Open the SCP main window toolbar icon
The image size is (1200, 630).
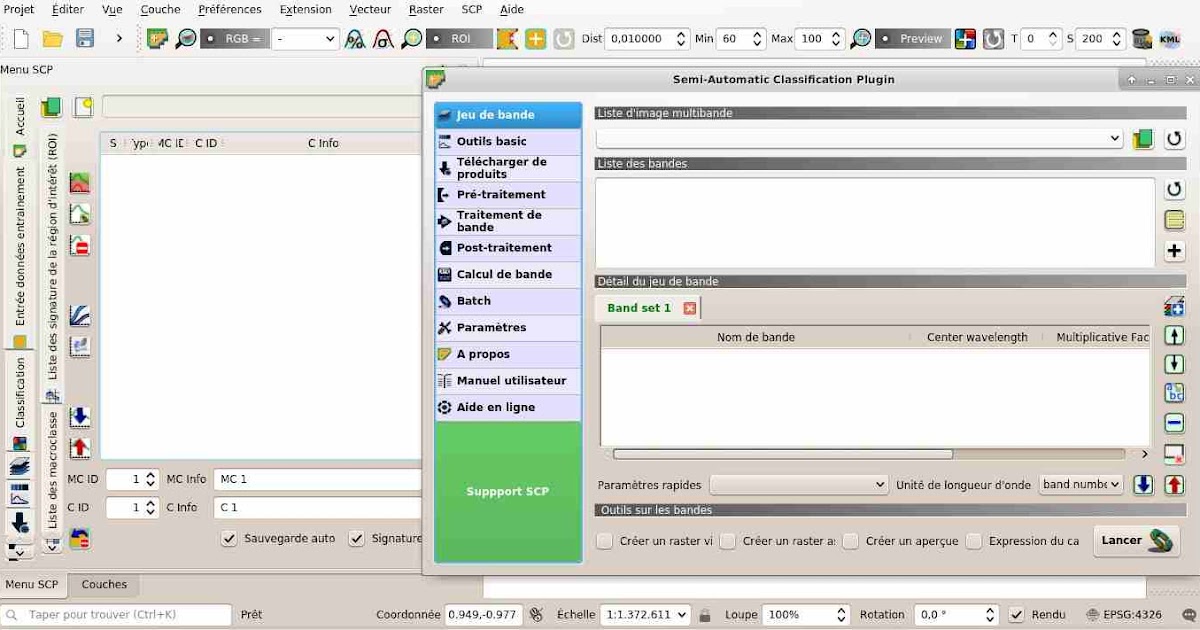157,39
